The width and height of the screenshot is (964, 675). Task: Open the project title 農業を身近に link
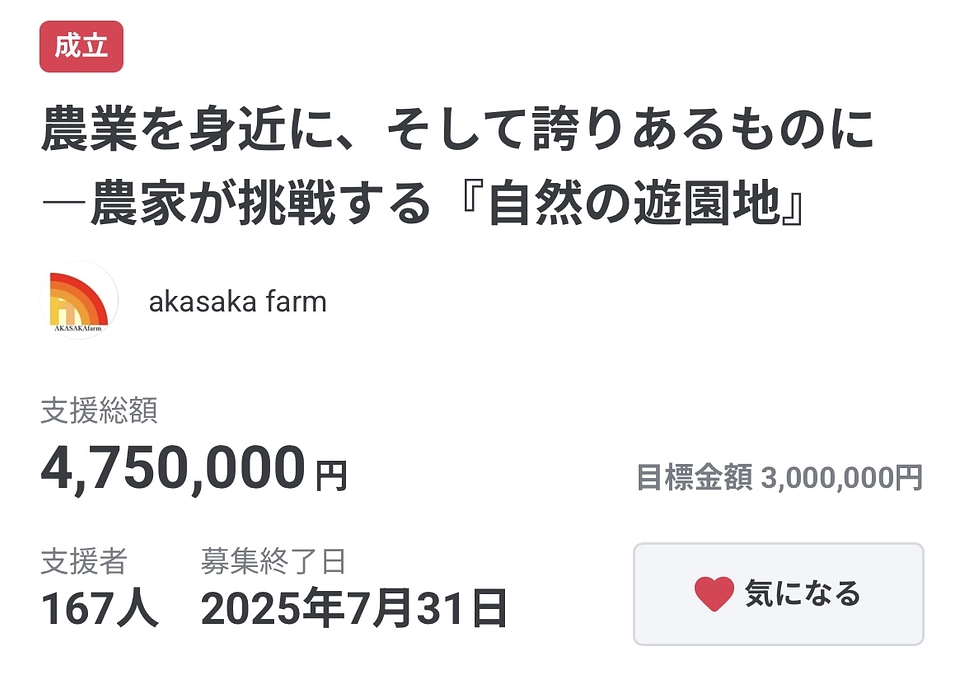(x=457, y=131)
